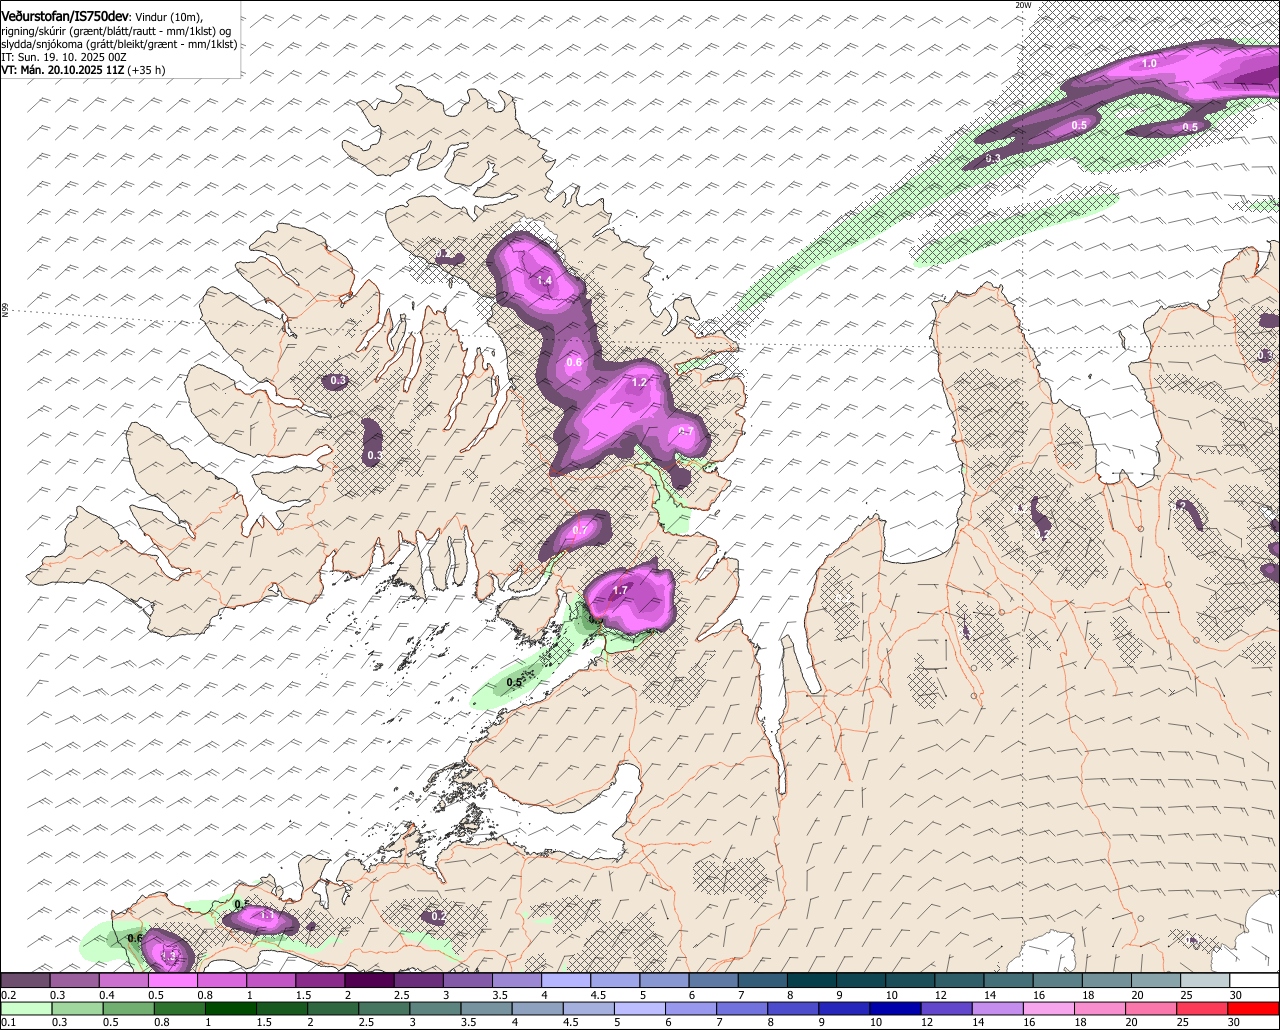Click the pale green 0.1–0.3 swatch, lower legend
Image resolution: width=1280 pixels, height=1030 pixels.
coord(26,1007)
